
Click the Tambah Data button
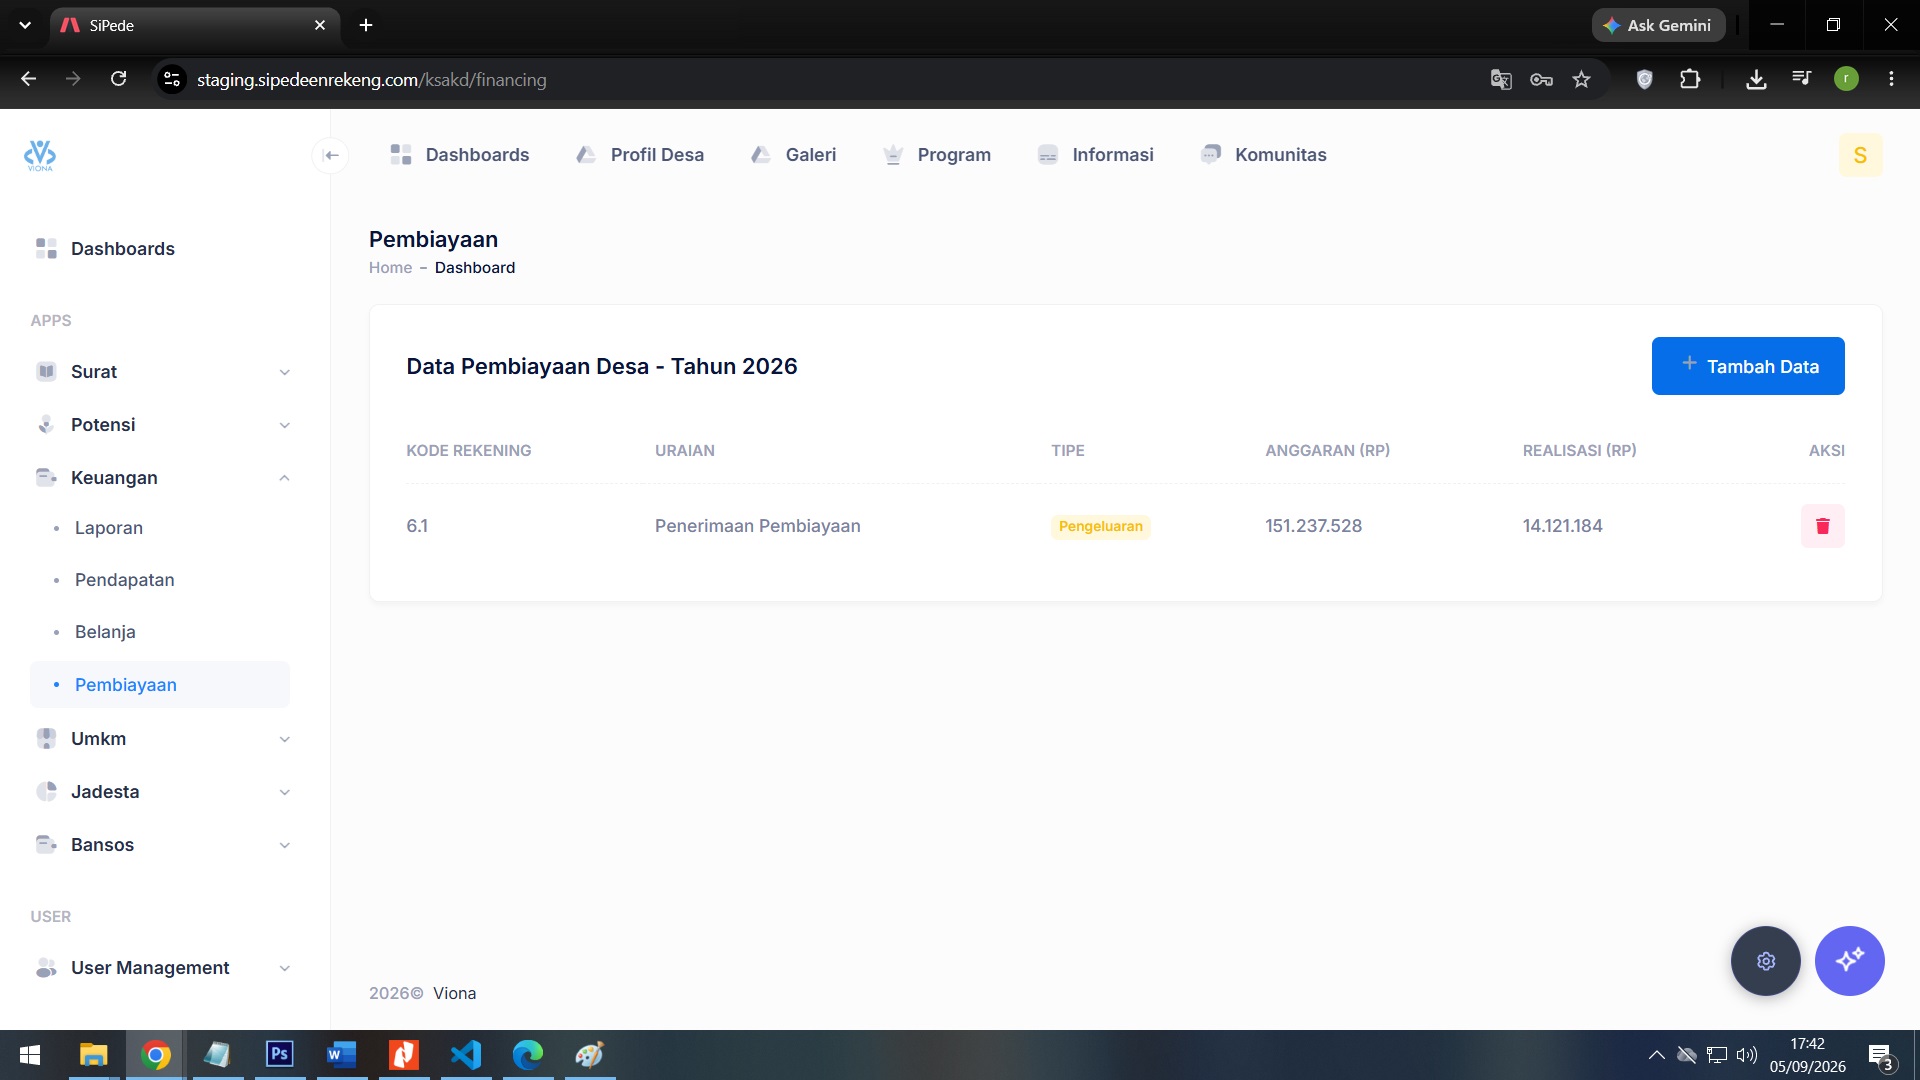1747,366
